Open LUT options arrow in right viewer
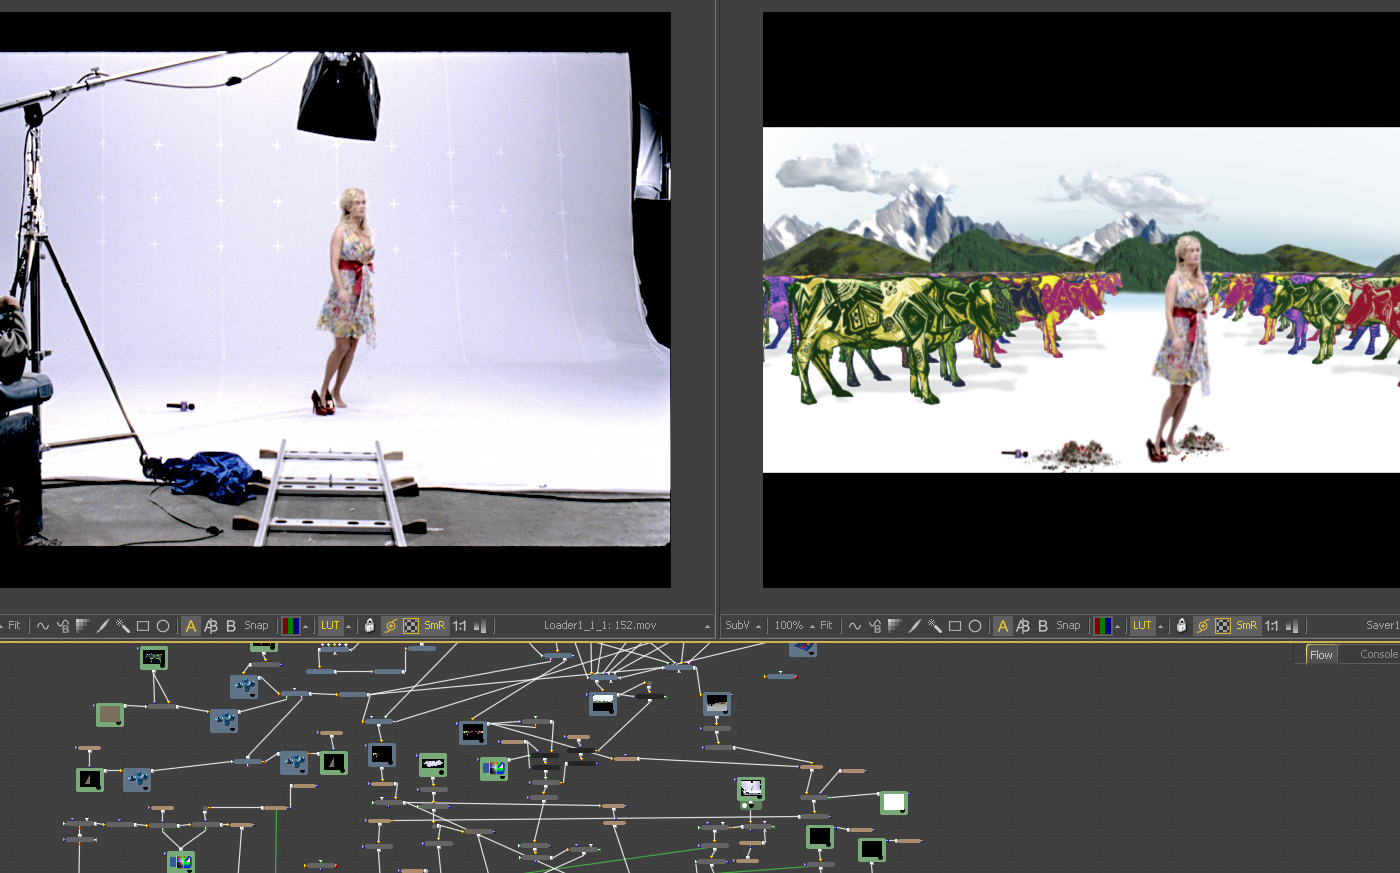Screen dimensions: 1400x873 click(1161, 627)
